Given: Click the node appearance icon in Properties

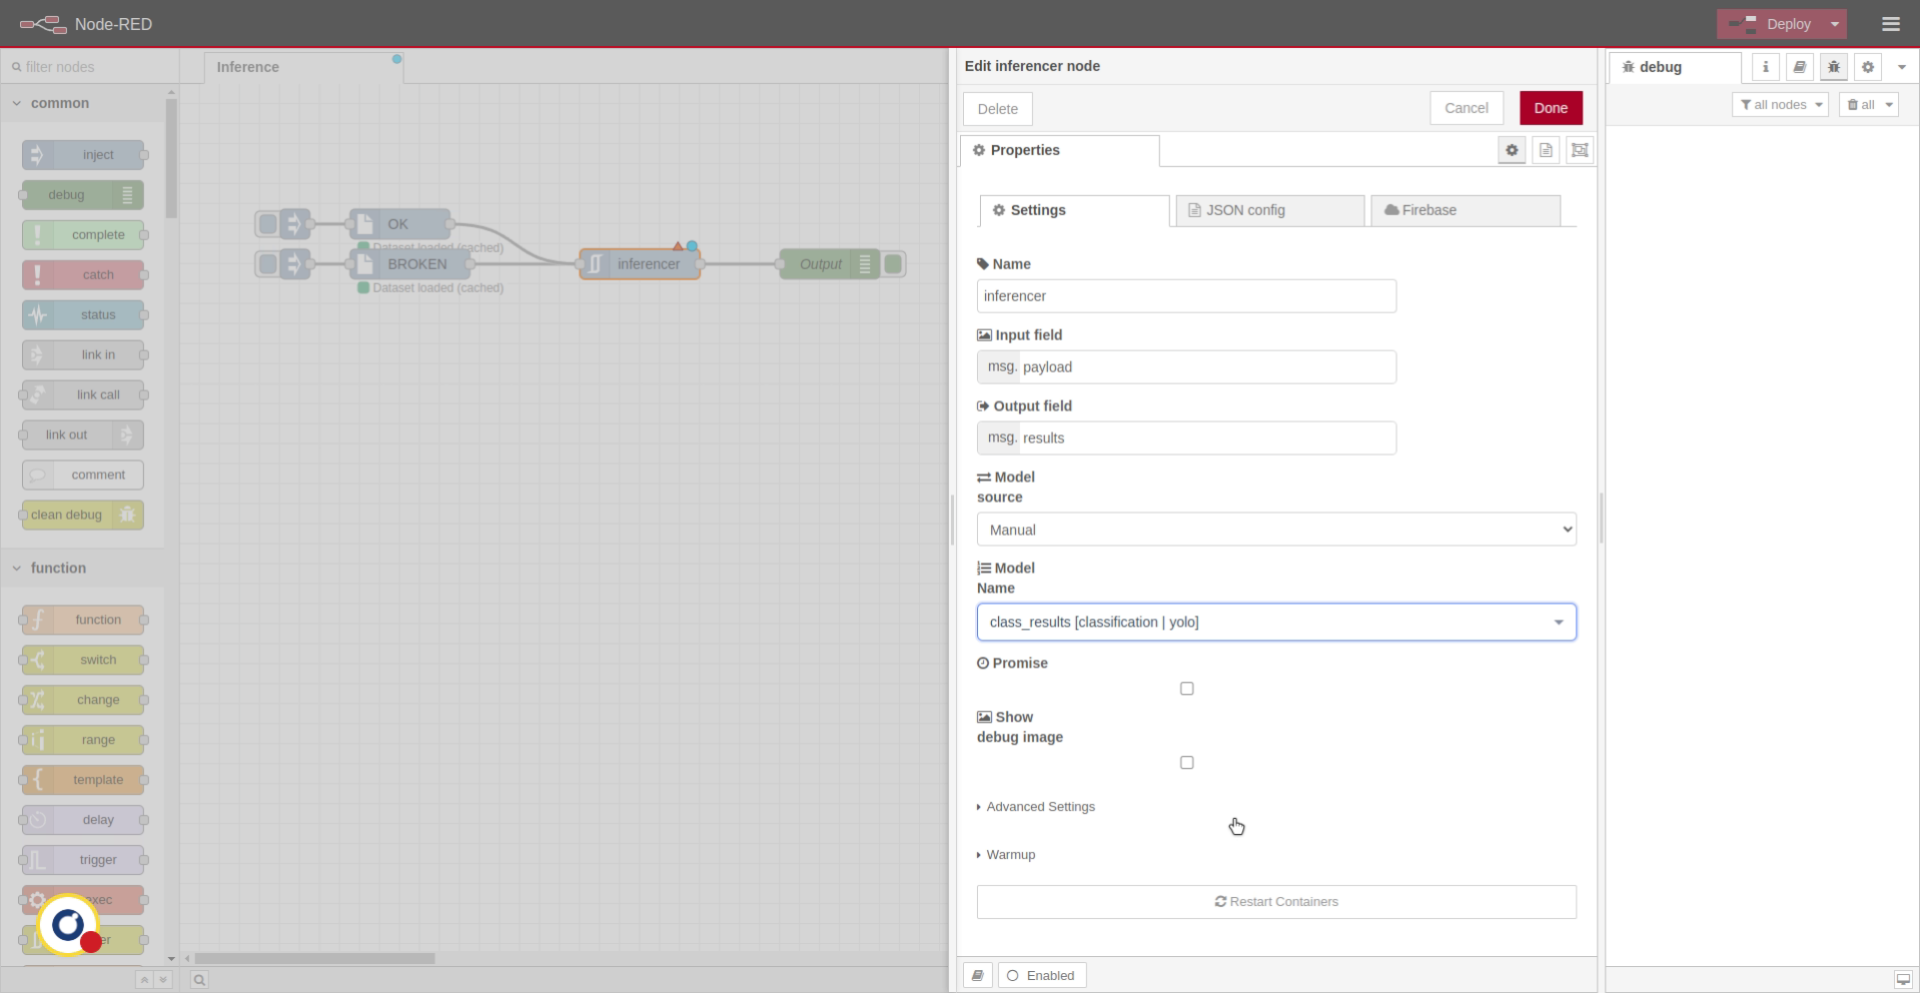Looking at the screenshot, I should point(1579,150).
